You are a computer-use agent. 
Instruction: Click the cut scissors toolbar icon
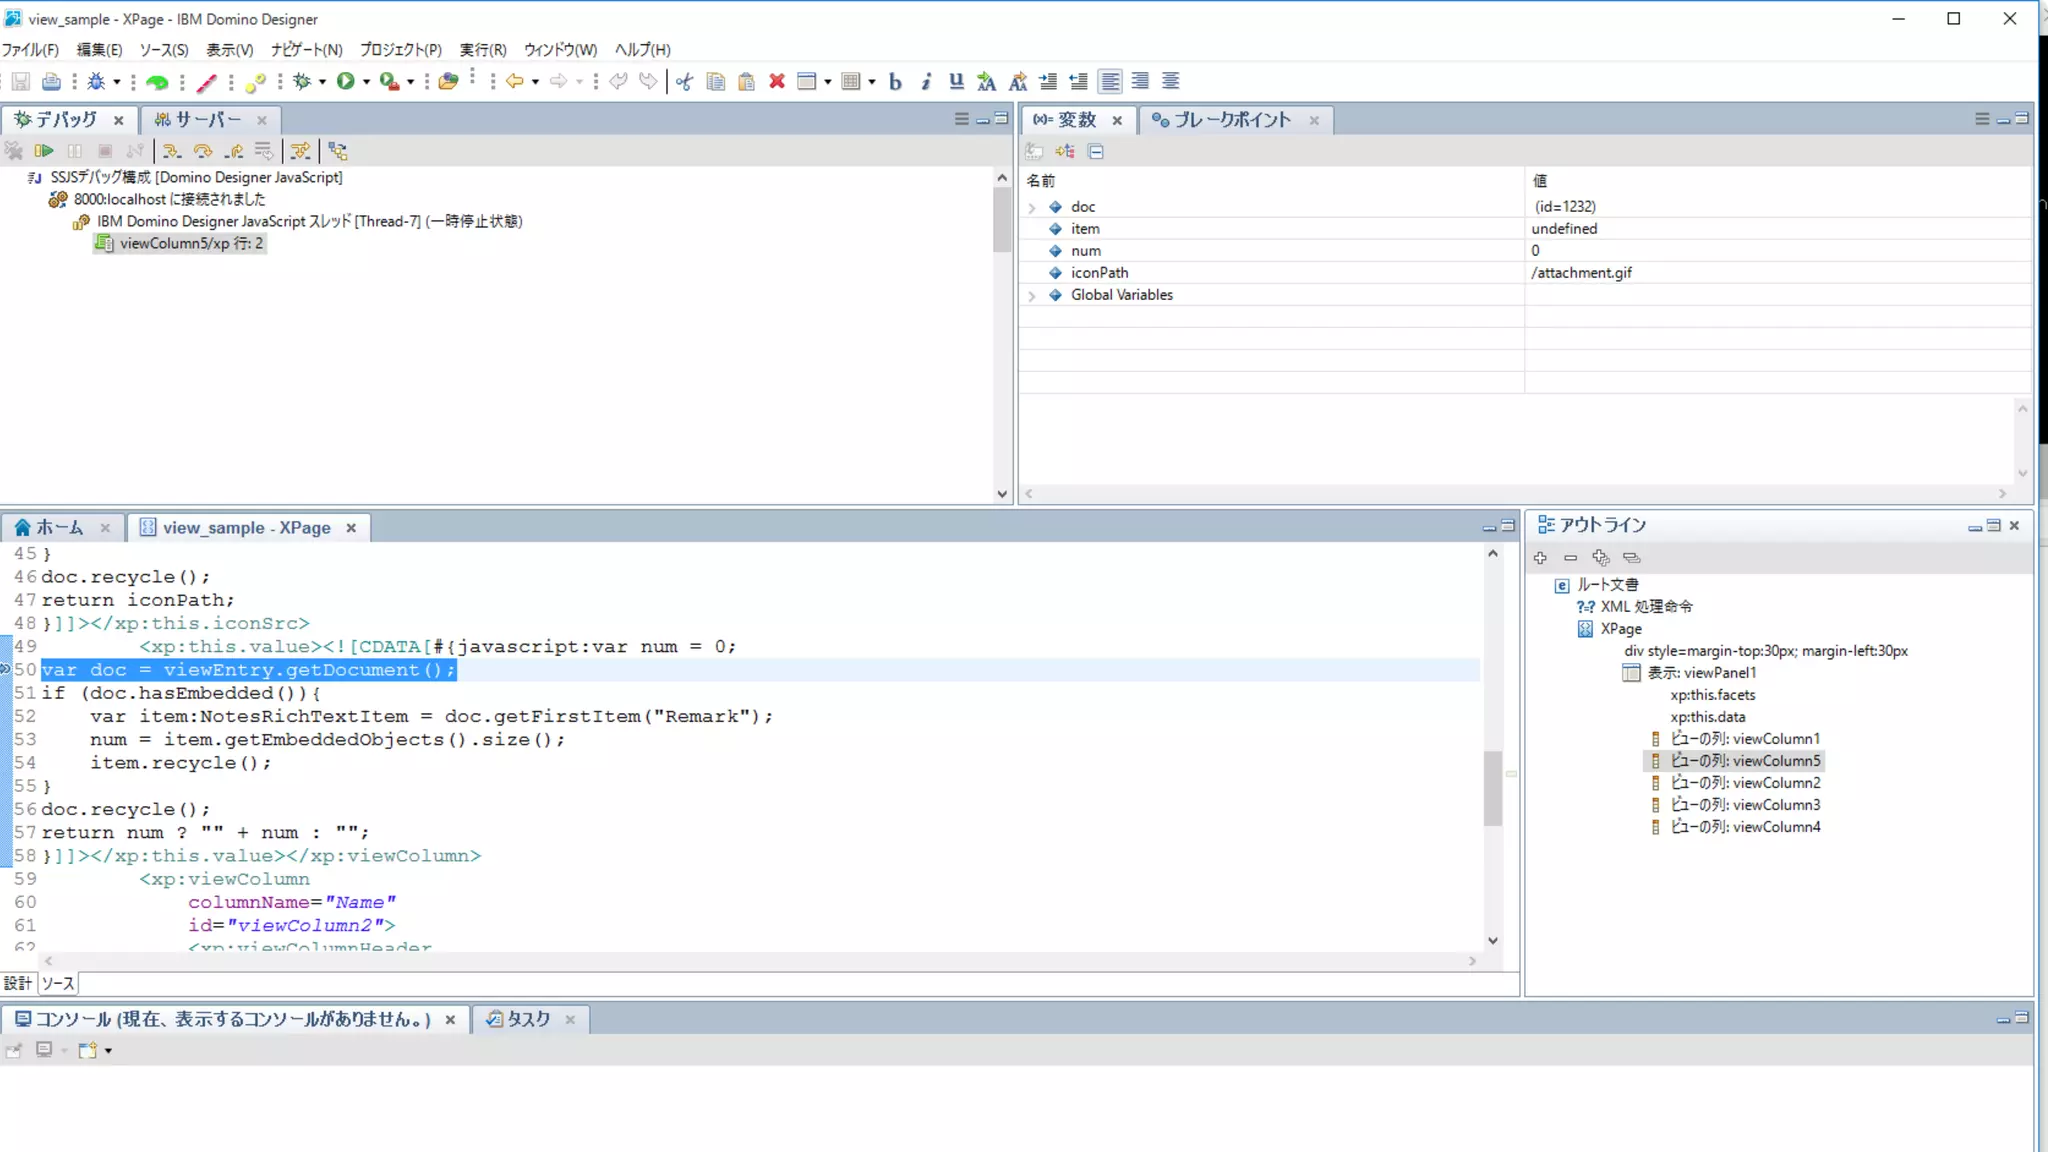click(x=684, y=82)
